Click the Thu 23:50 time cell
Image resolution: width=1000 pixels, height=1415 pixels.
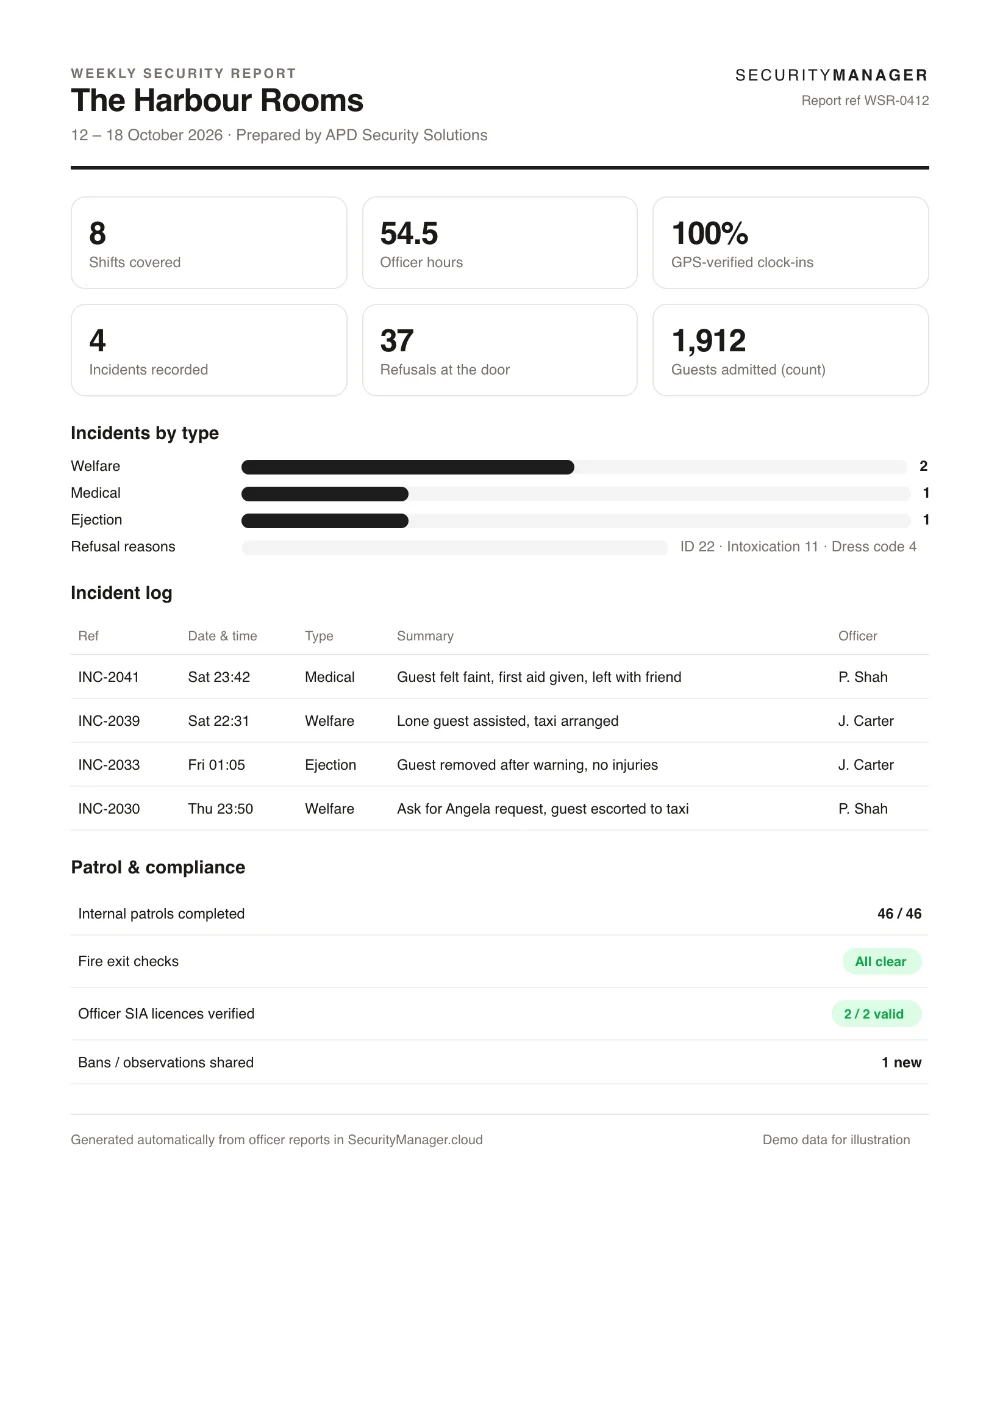220,809
